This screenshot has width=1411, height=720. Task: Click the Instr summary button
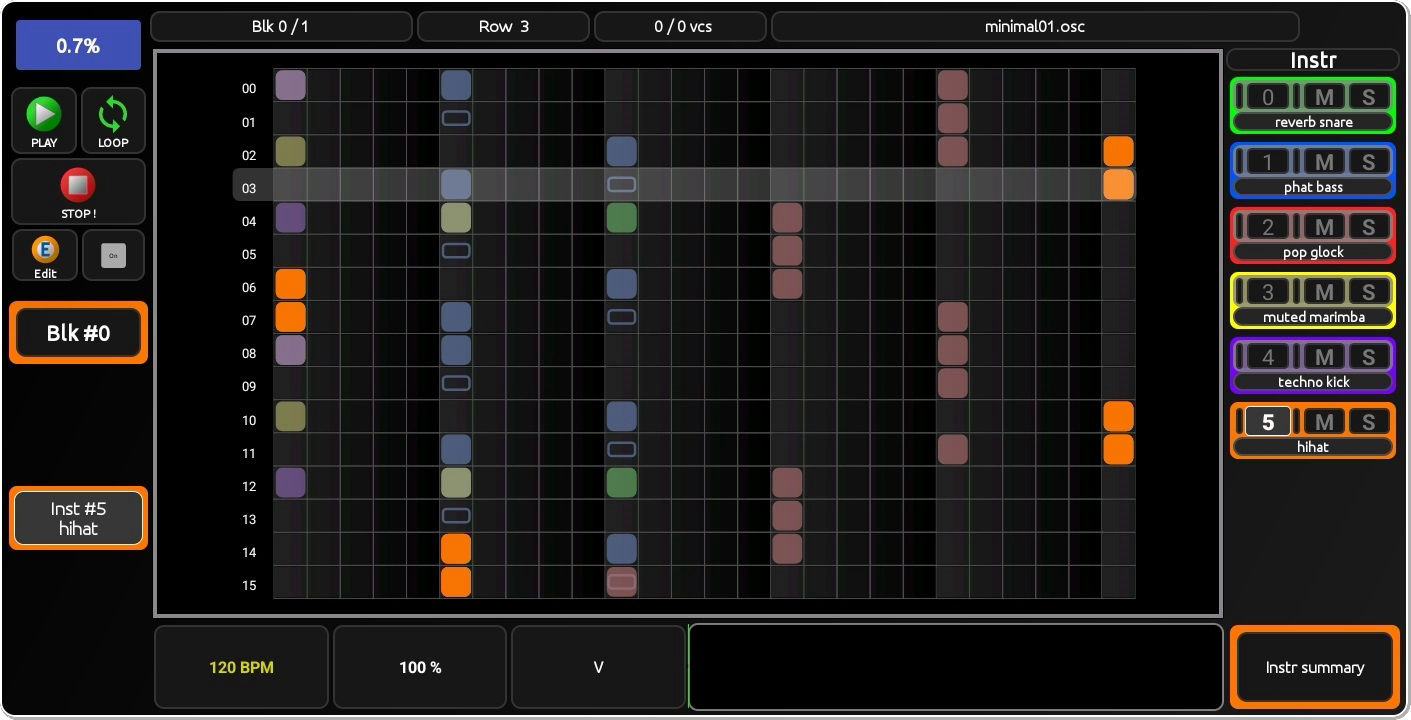(1314, 667)
